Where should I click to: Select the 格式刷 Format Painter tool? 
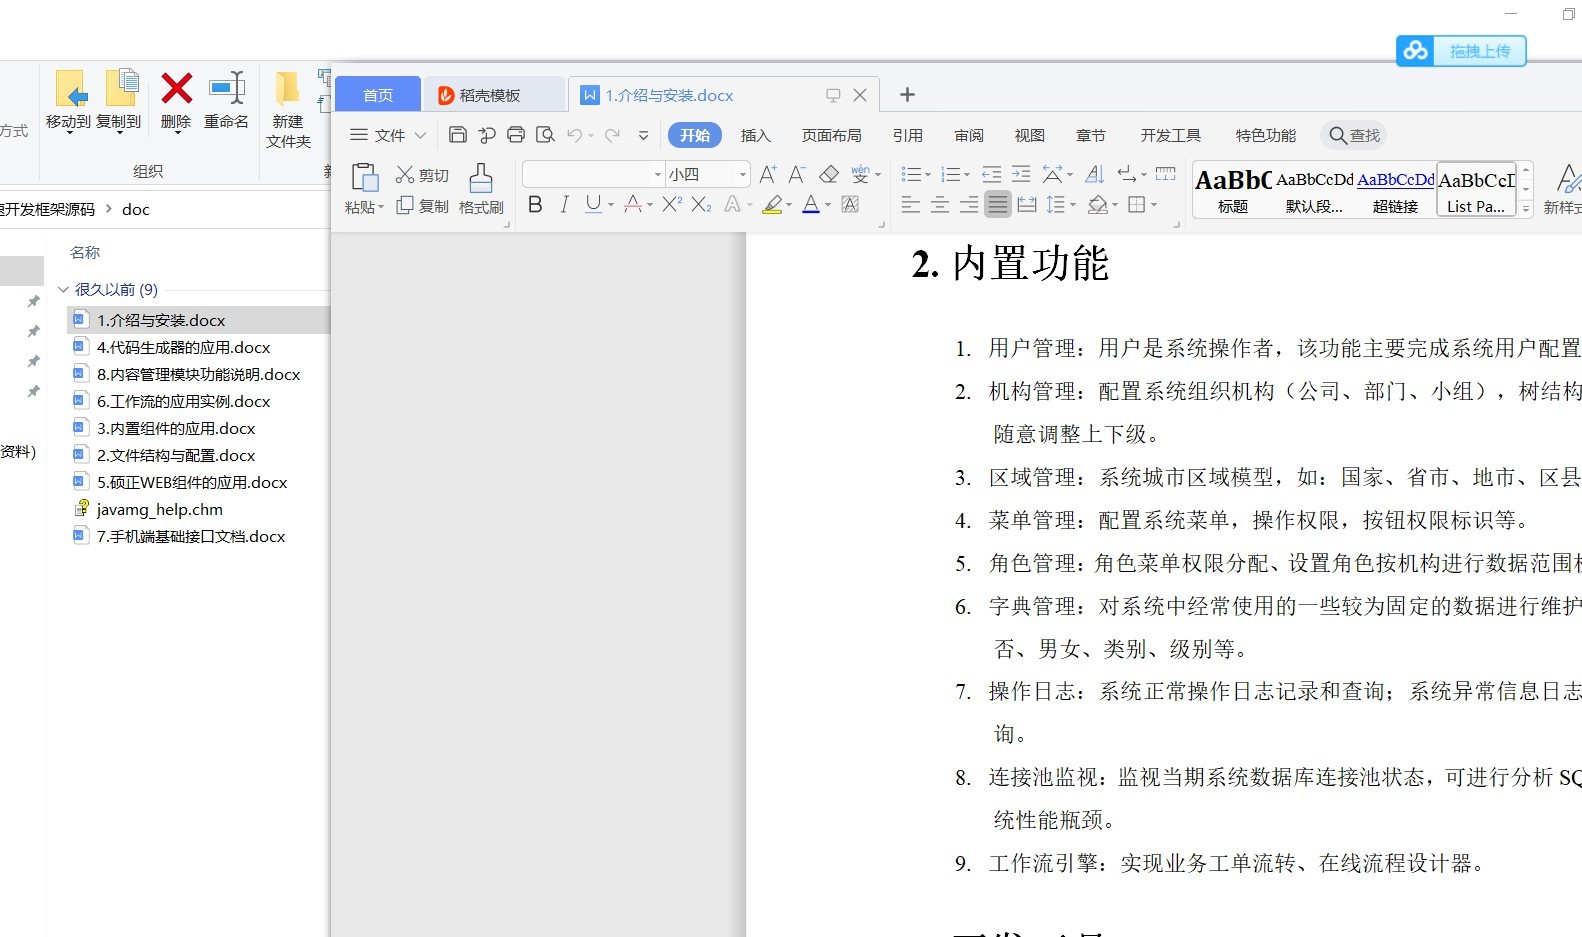point(481,188)
